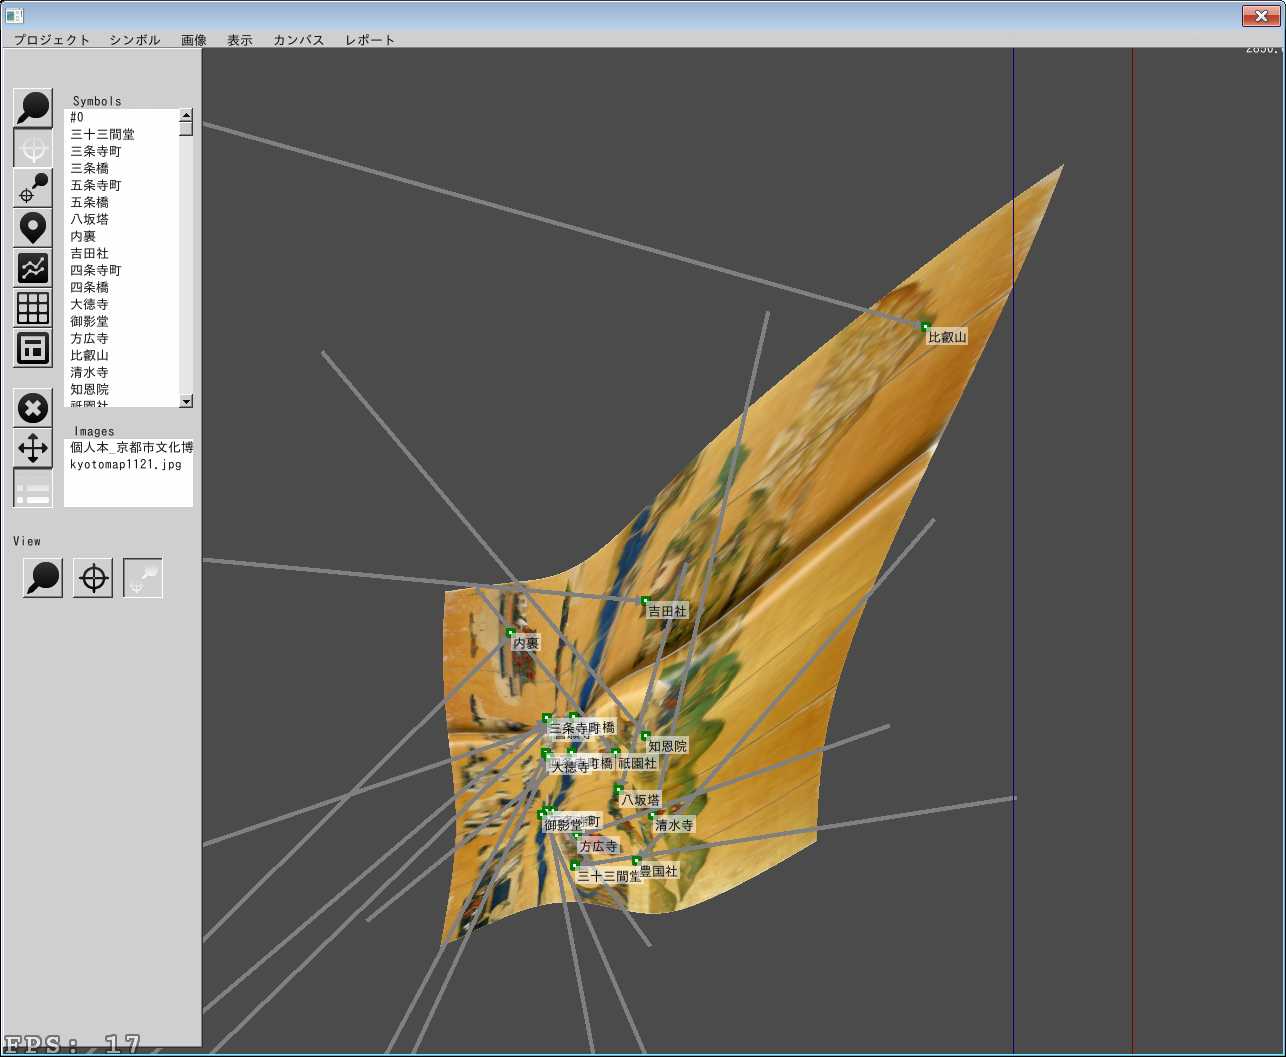Select 個人本_京都市文化博 in the Images list
1286x1057 pixels.
point(128,447)
